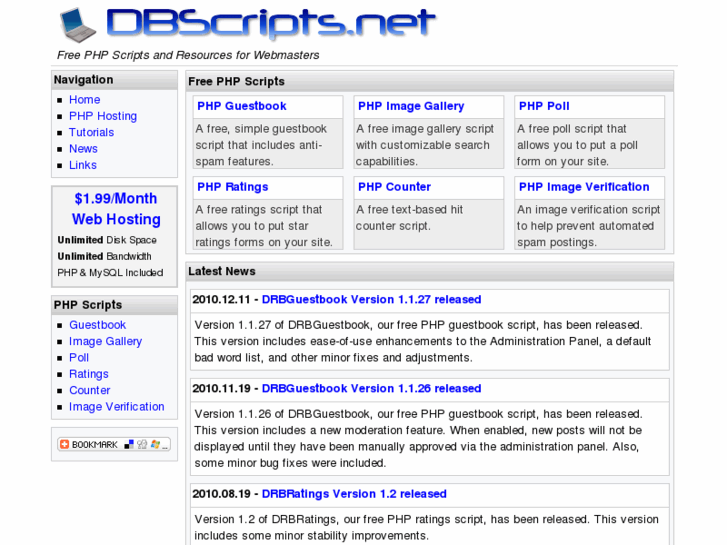
Task: Open Links navigation link
Action: click(x=83, y=165)
